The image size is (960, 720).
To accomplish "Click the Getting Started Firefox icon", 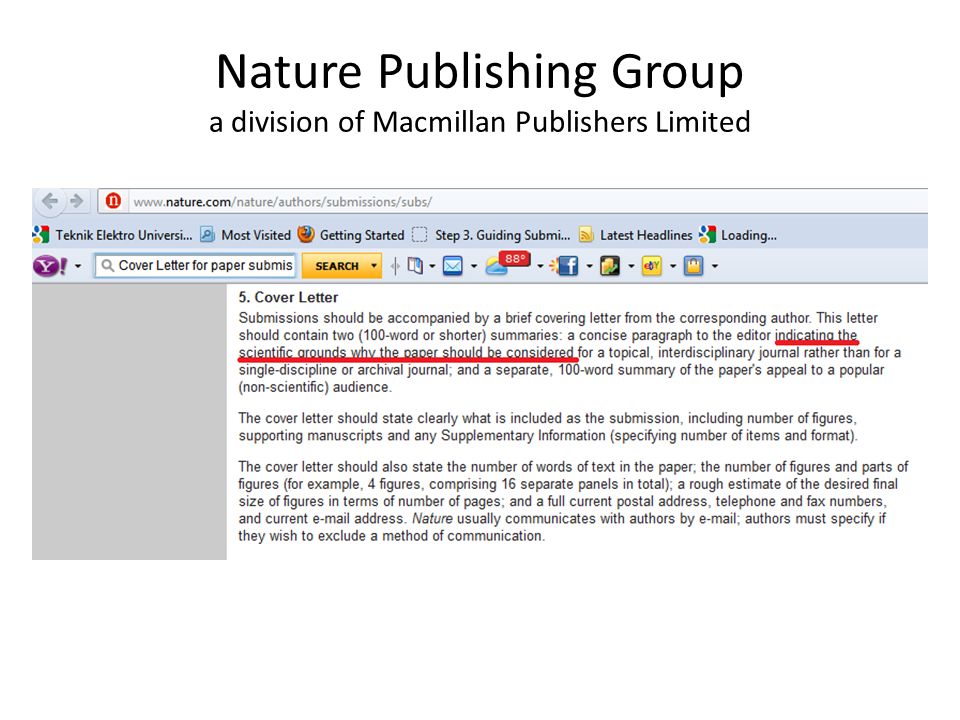I will (x=306, y=234).
